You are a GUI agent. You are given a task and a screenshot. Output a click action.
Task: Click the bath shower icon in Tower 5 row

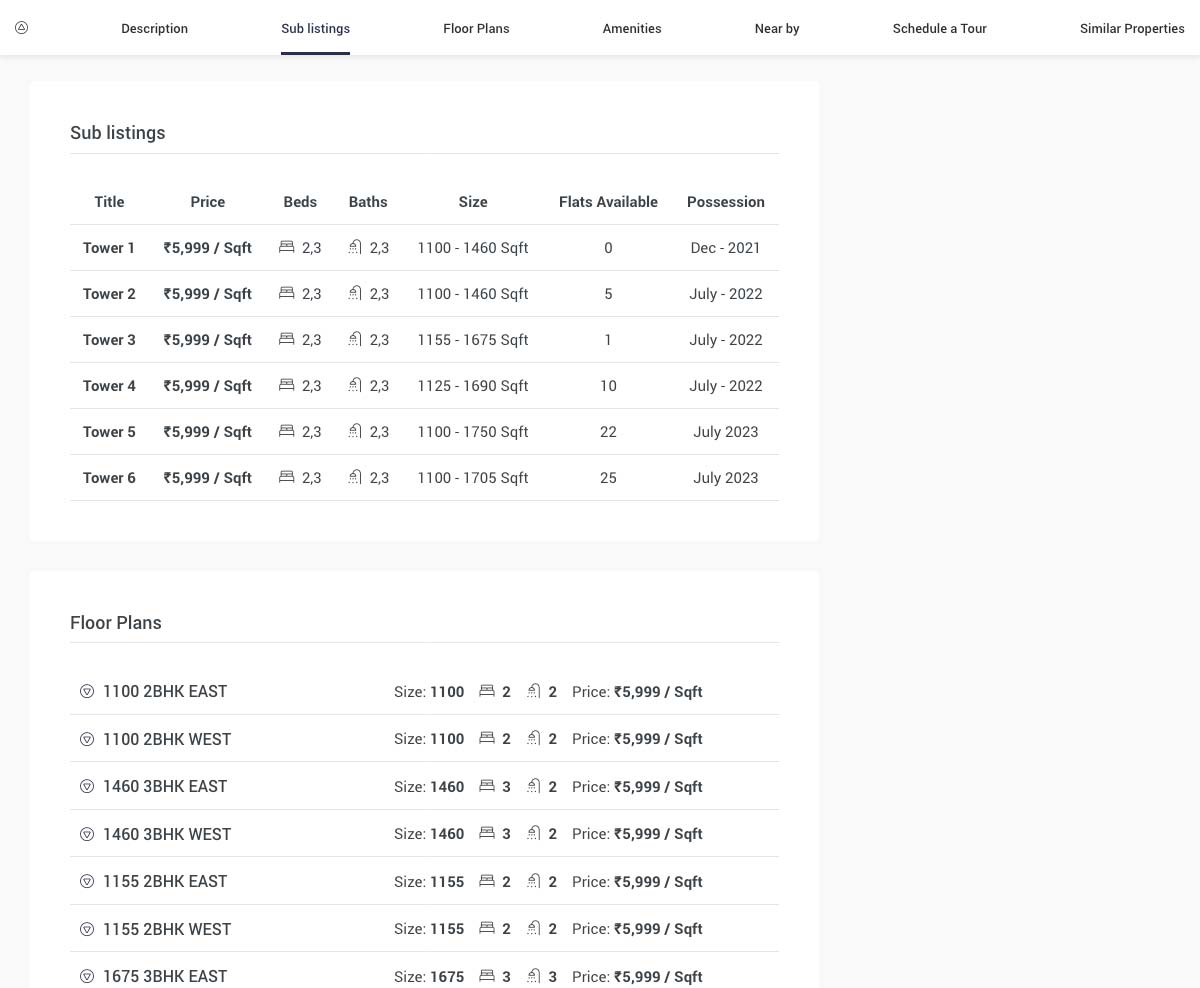pyautogui.click(x=355, y=431)
